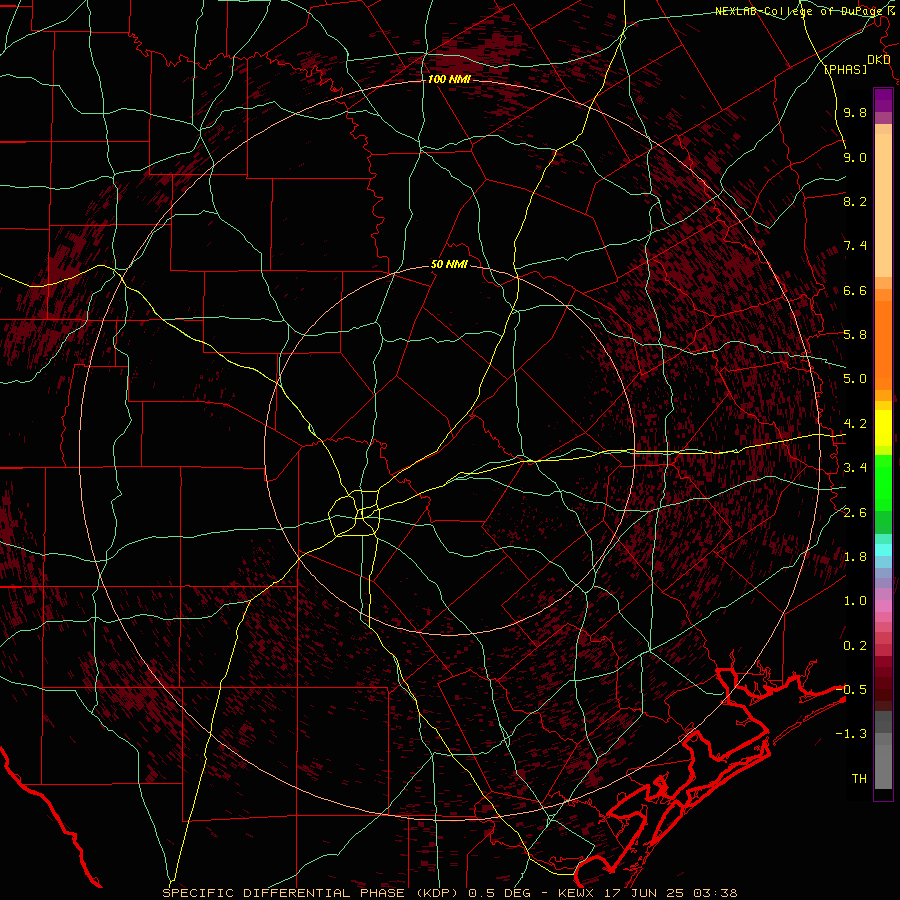Pick the purple band atop the color bar
The width and height of the screenshot is (900, 900).
pyautogui.click(x=883, y=101)
